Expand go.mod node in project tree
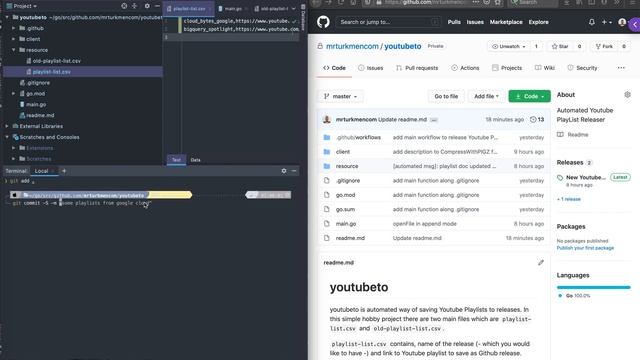640x360 pixels. coord(13,93)
